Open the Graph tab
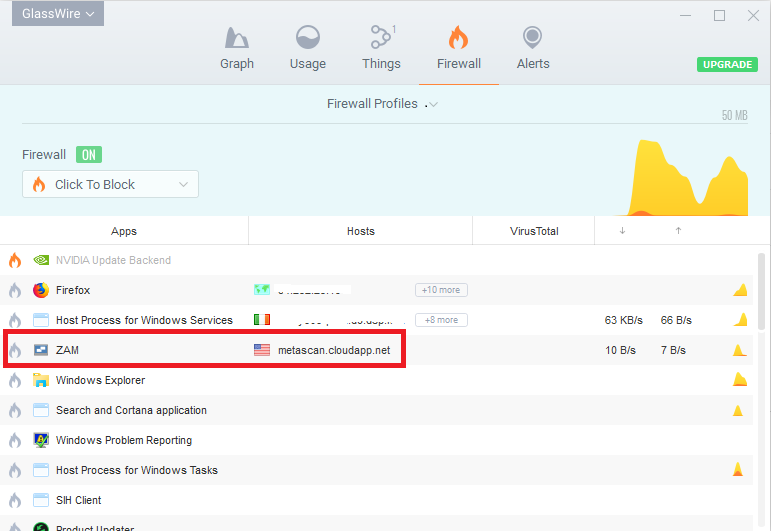 [237, 49]
